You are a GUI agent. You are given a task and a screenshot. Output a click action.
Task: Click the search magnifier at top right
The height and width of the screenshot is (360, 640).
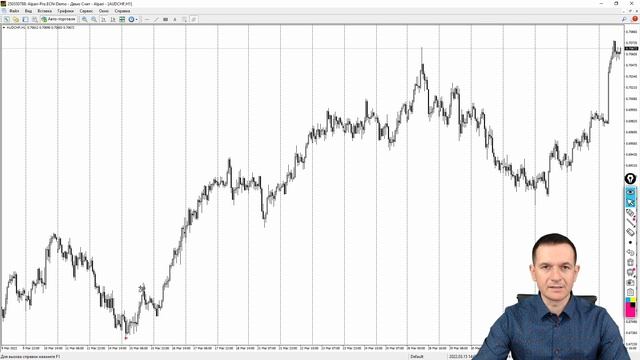624,19
